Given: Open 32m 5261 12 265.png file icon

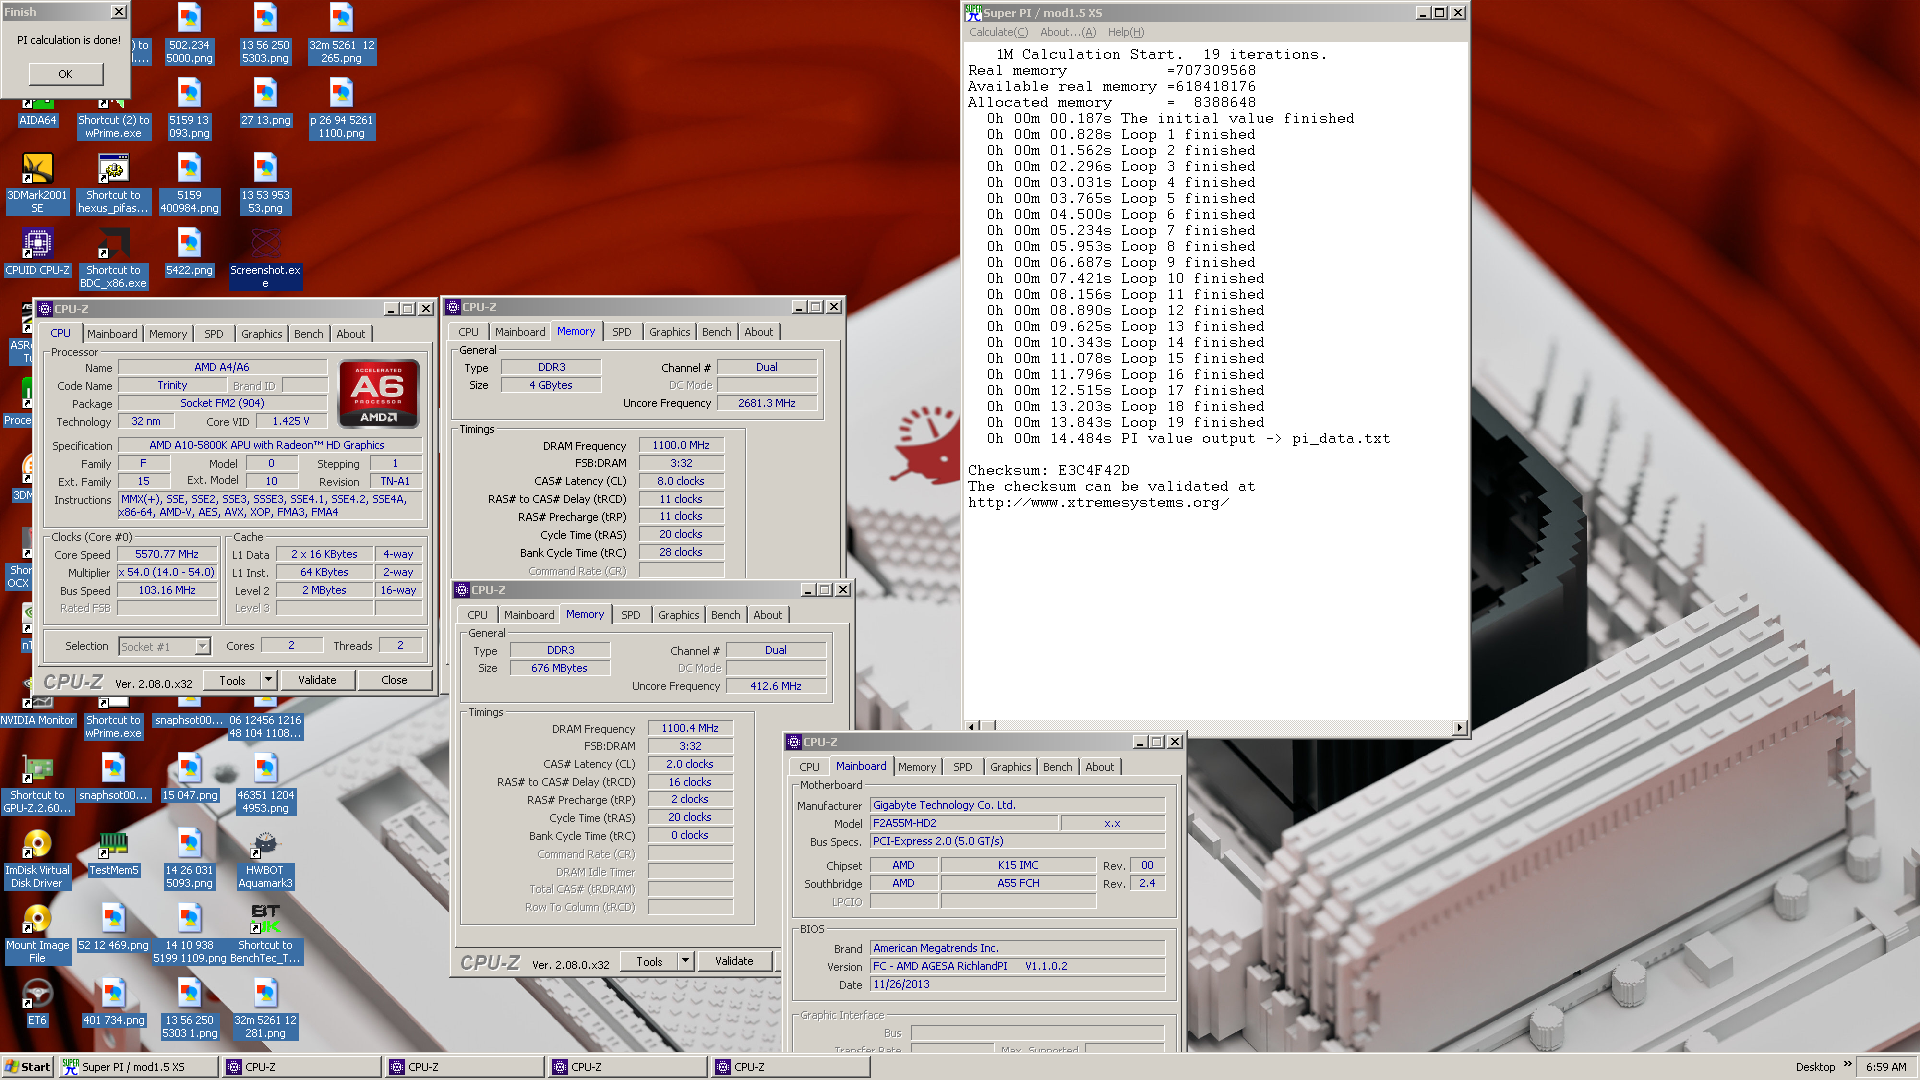Looking at the screenshot, I should (x=341, y=34).
